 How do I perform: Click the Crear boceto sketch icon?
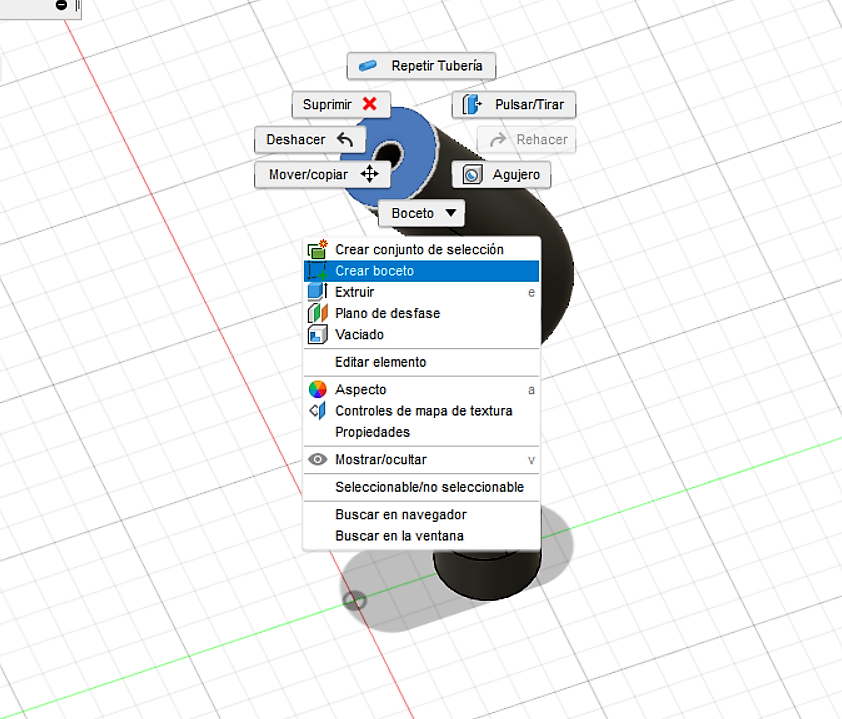[x=317, y=271]
